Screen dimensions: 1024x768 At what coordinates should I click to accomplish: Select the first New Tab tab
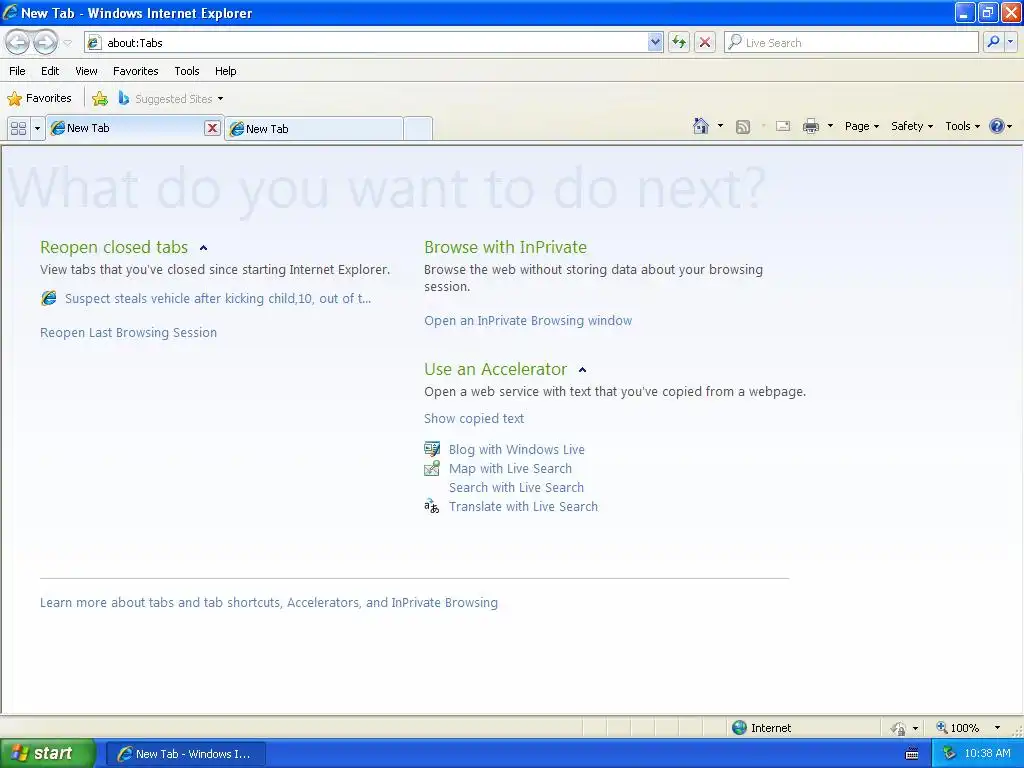(127, 128)
